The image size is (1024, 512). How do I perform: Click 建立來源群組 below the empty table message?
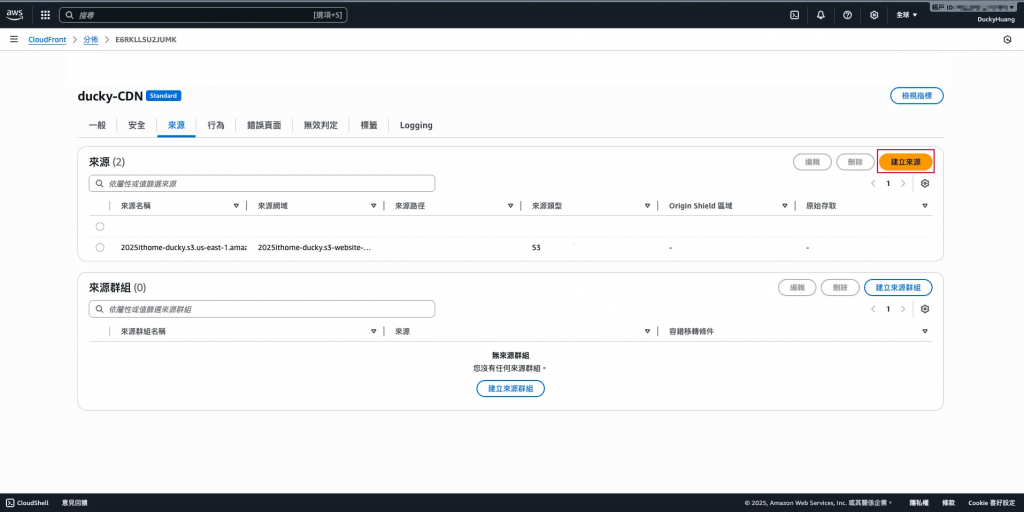pyautogui.click(x=511, y=389)
